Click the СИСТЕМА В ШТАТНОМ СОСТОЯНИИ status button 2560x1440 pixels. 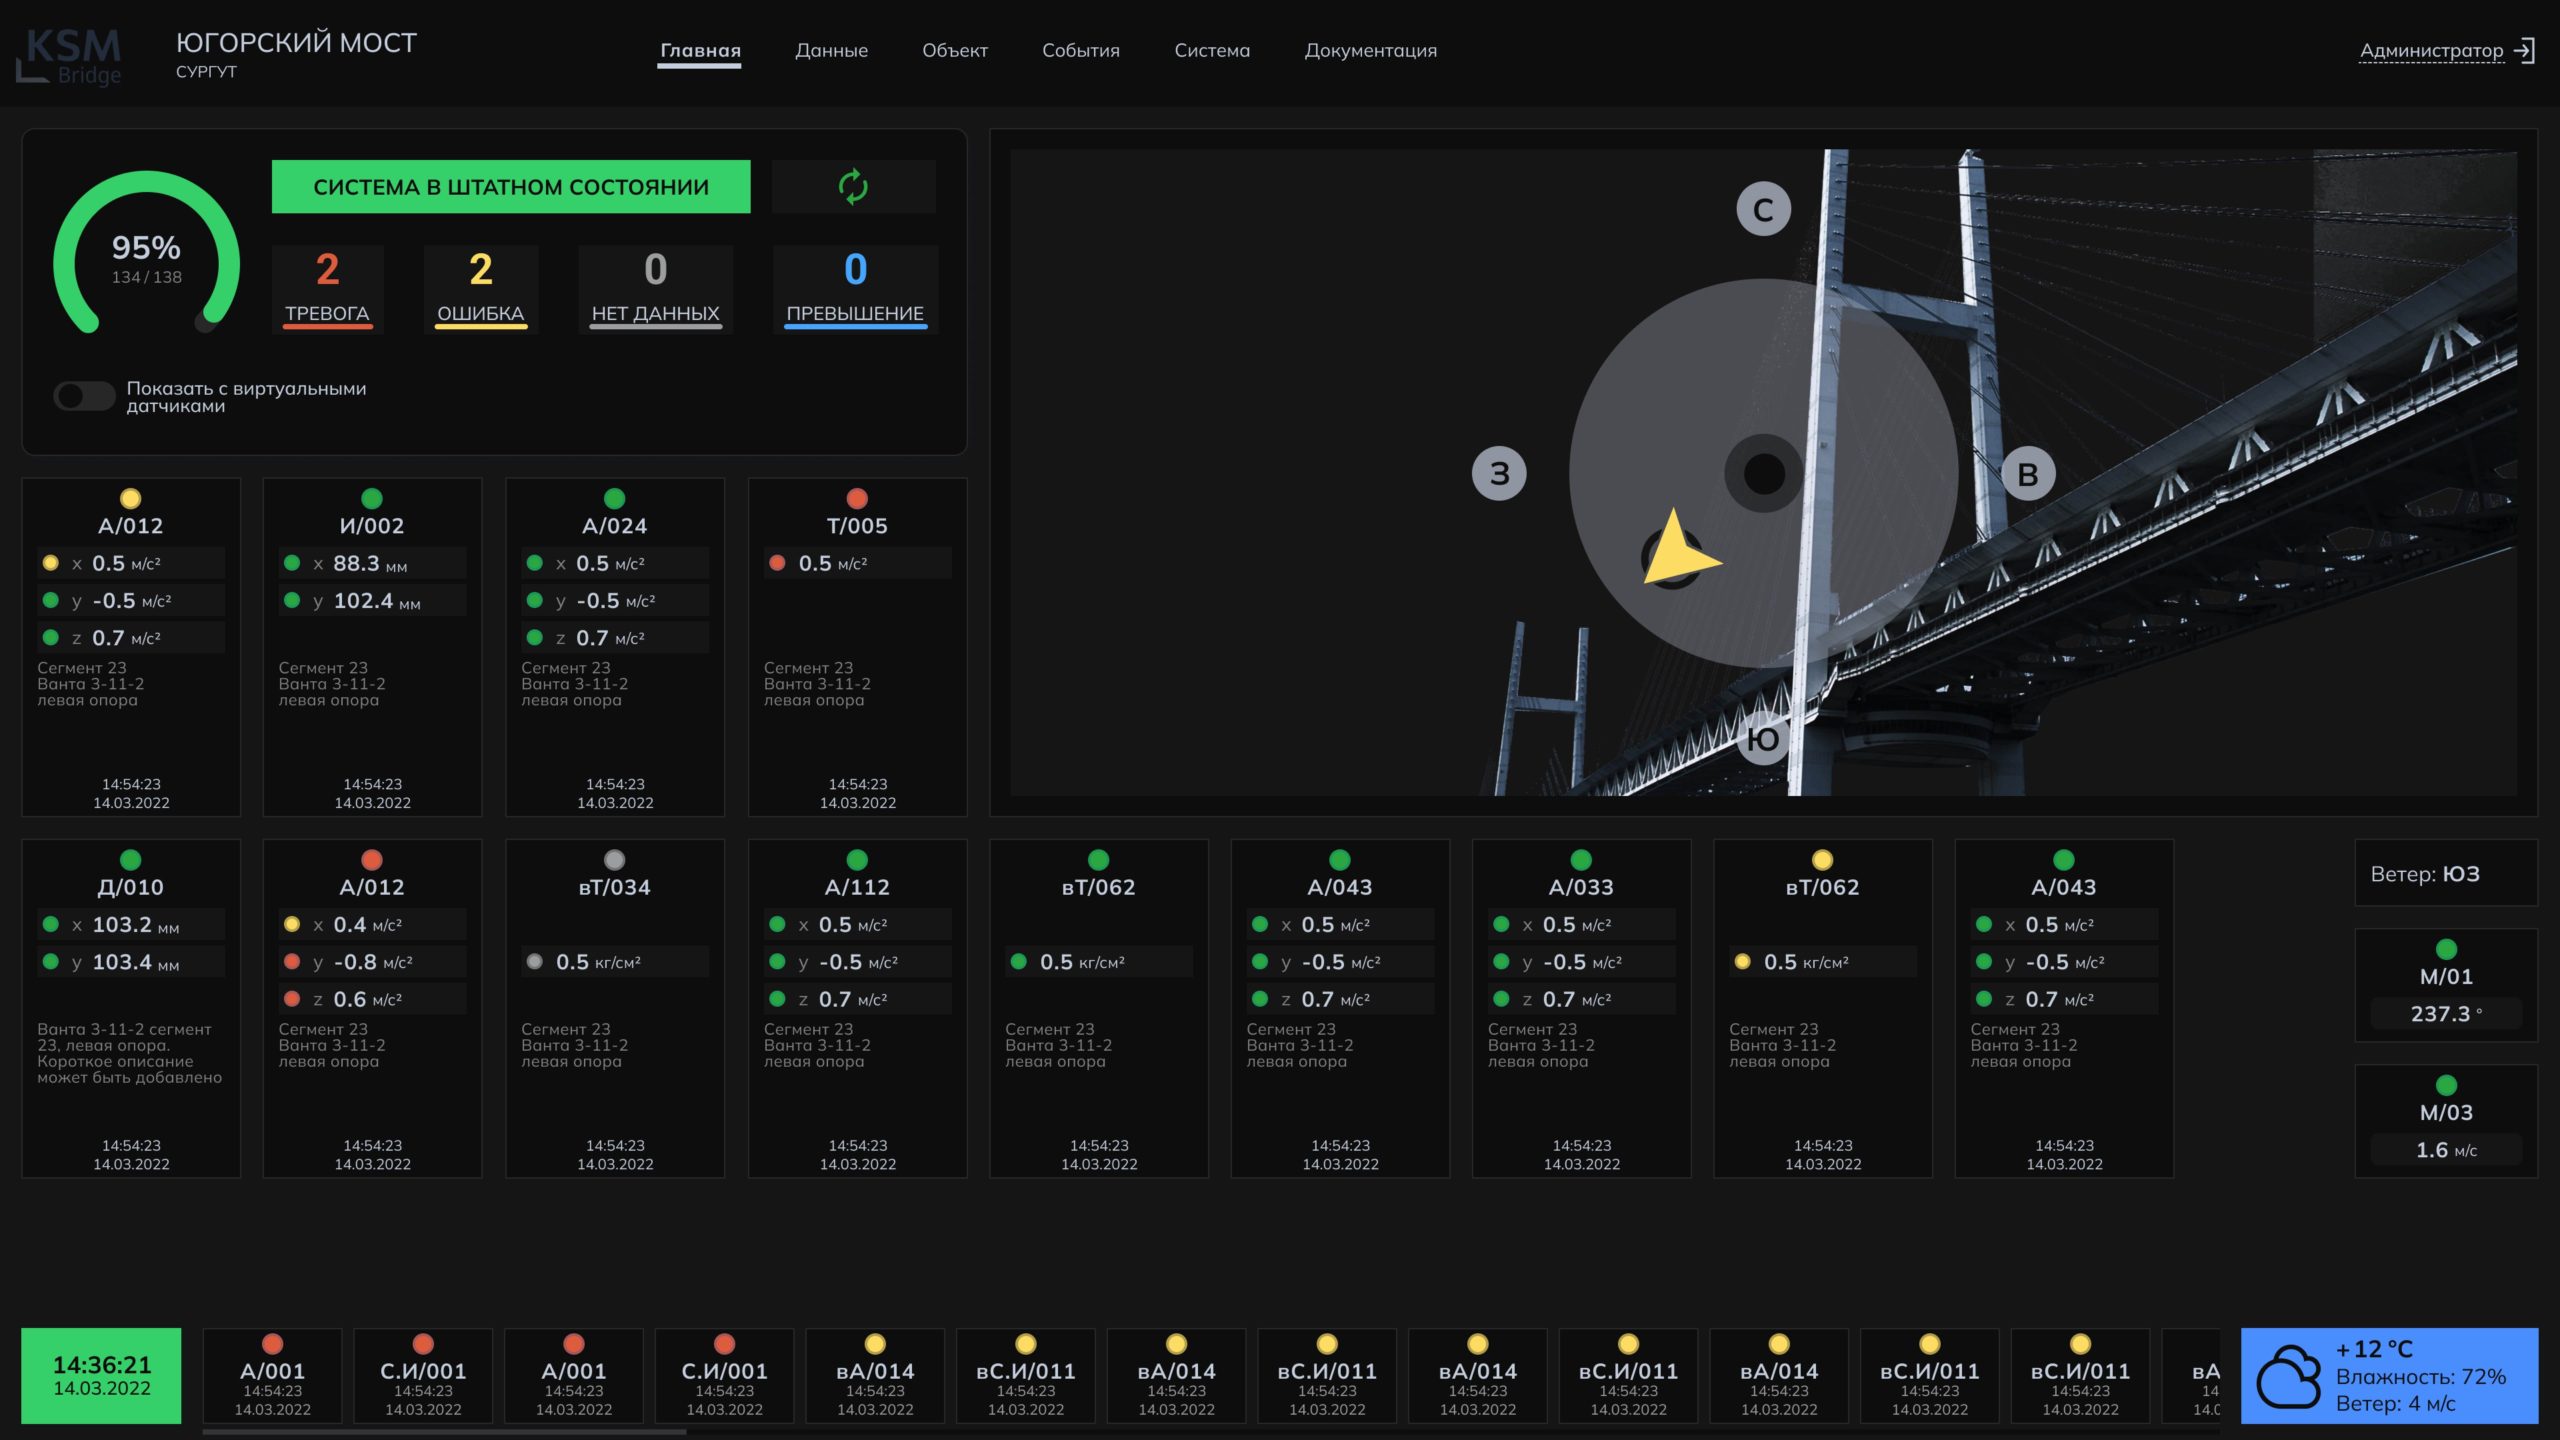click(511, 187)
